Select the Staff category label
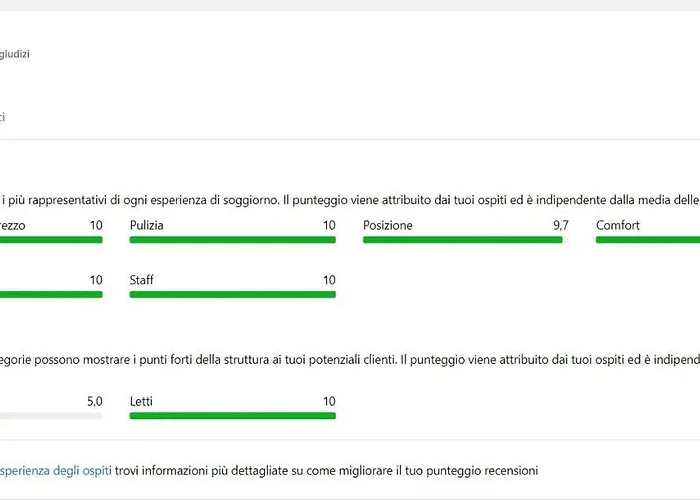The width and height of the screenshot is (700, 500). 142,281
